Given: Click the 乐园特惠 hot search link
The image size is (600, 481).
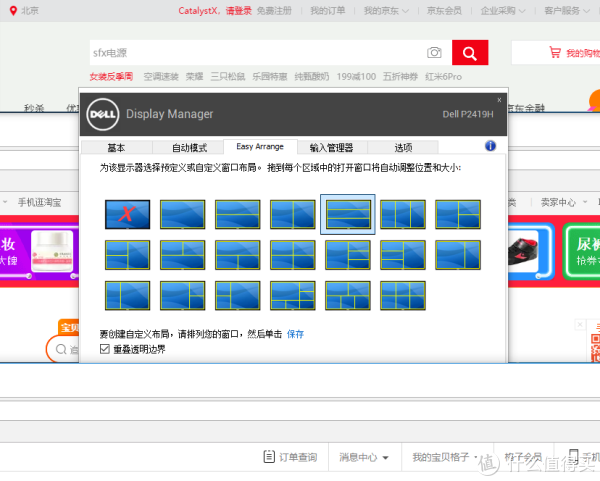Looking at the screenshot, I should [270, 77].
